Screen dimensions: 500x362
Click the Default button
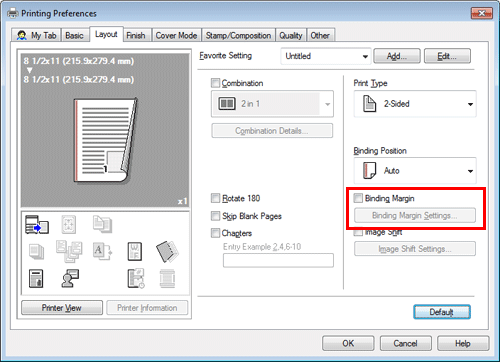(x=442, y=312)
